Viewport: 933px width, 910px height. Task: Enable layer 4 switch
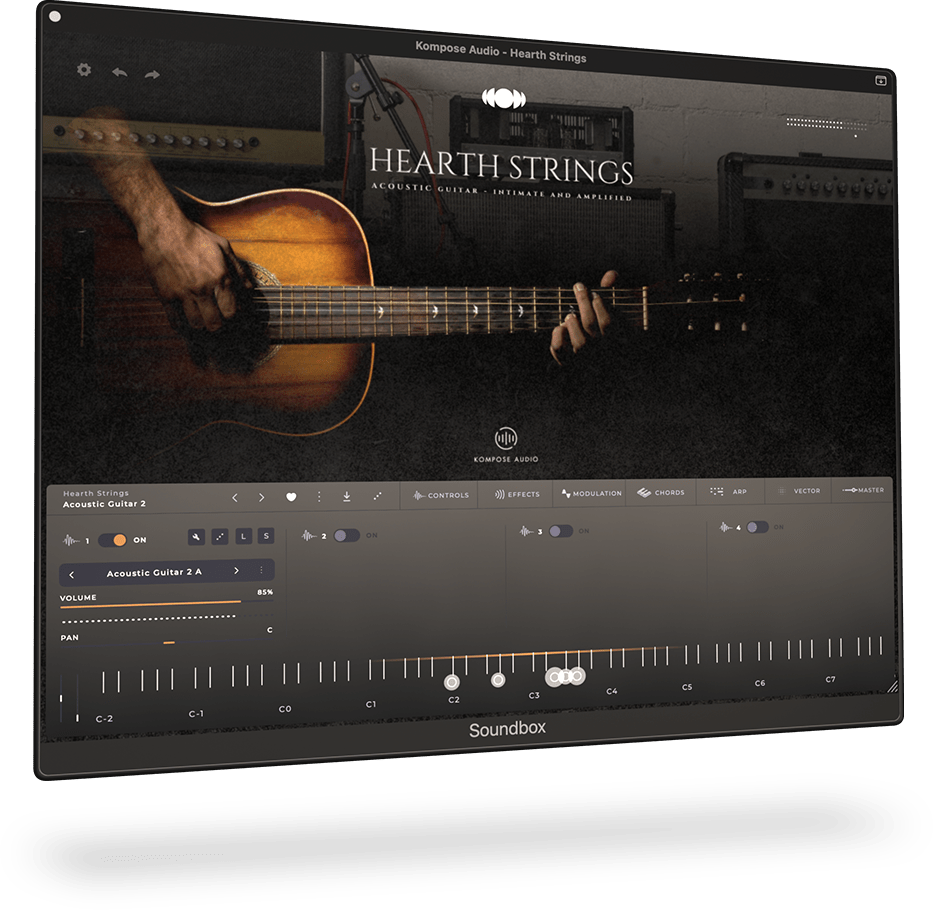click(757, 527)
